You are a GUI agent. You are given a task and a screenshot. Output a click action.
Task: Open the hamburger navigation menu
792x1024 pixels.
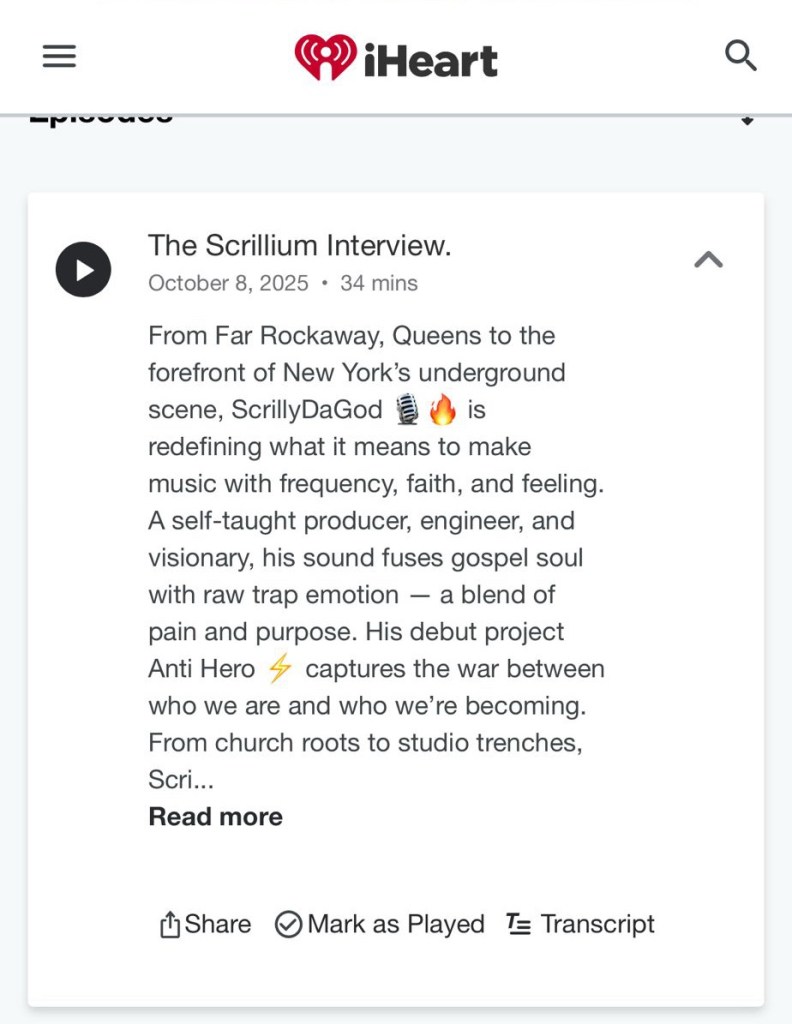[x=59, y=57]
